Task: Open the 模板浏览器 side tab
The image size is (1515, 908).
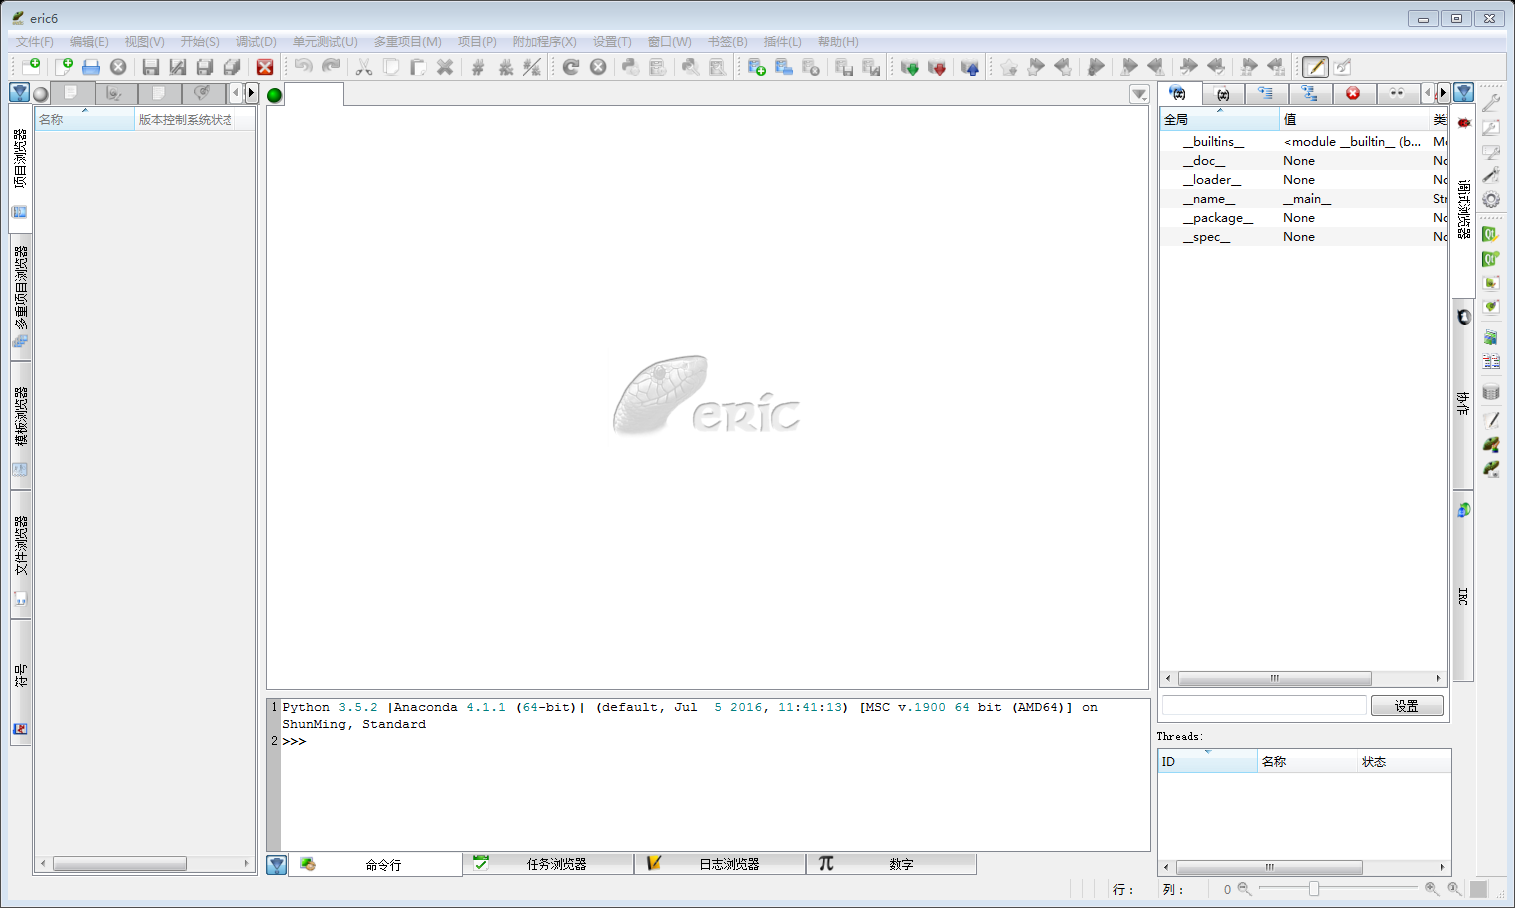Action: pos(20,425)
